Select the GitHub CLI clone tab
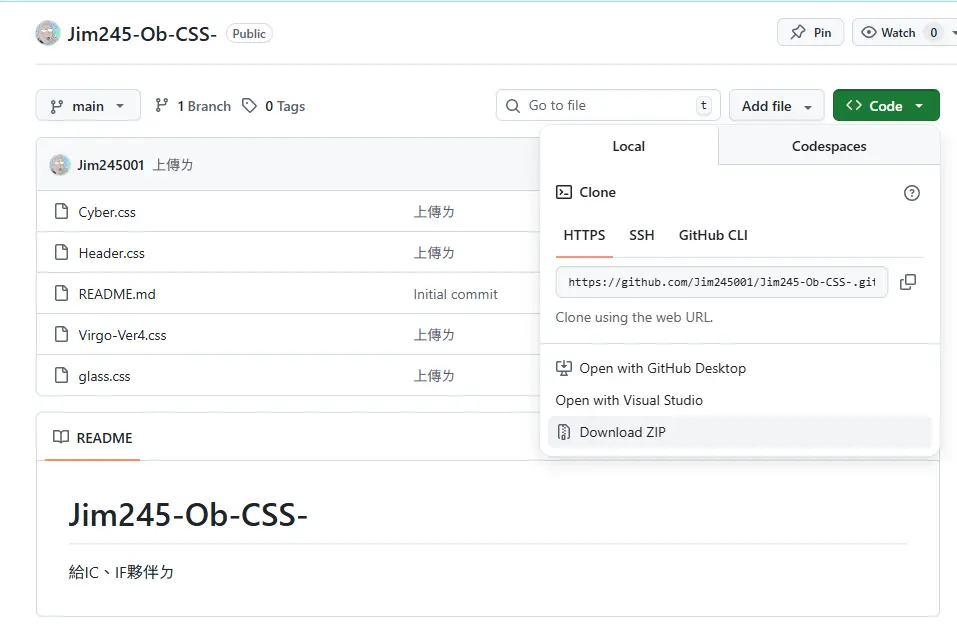Viewport: 957px width, 624px height. pos(713,235)
